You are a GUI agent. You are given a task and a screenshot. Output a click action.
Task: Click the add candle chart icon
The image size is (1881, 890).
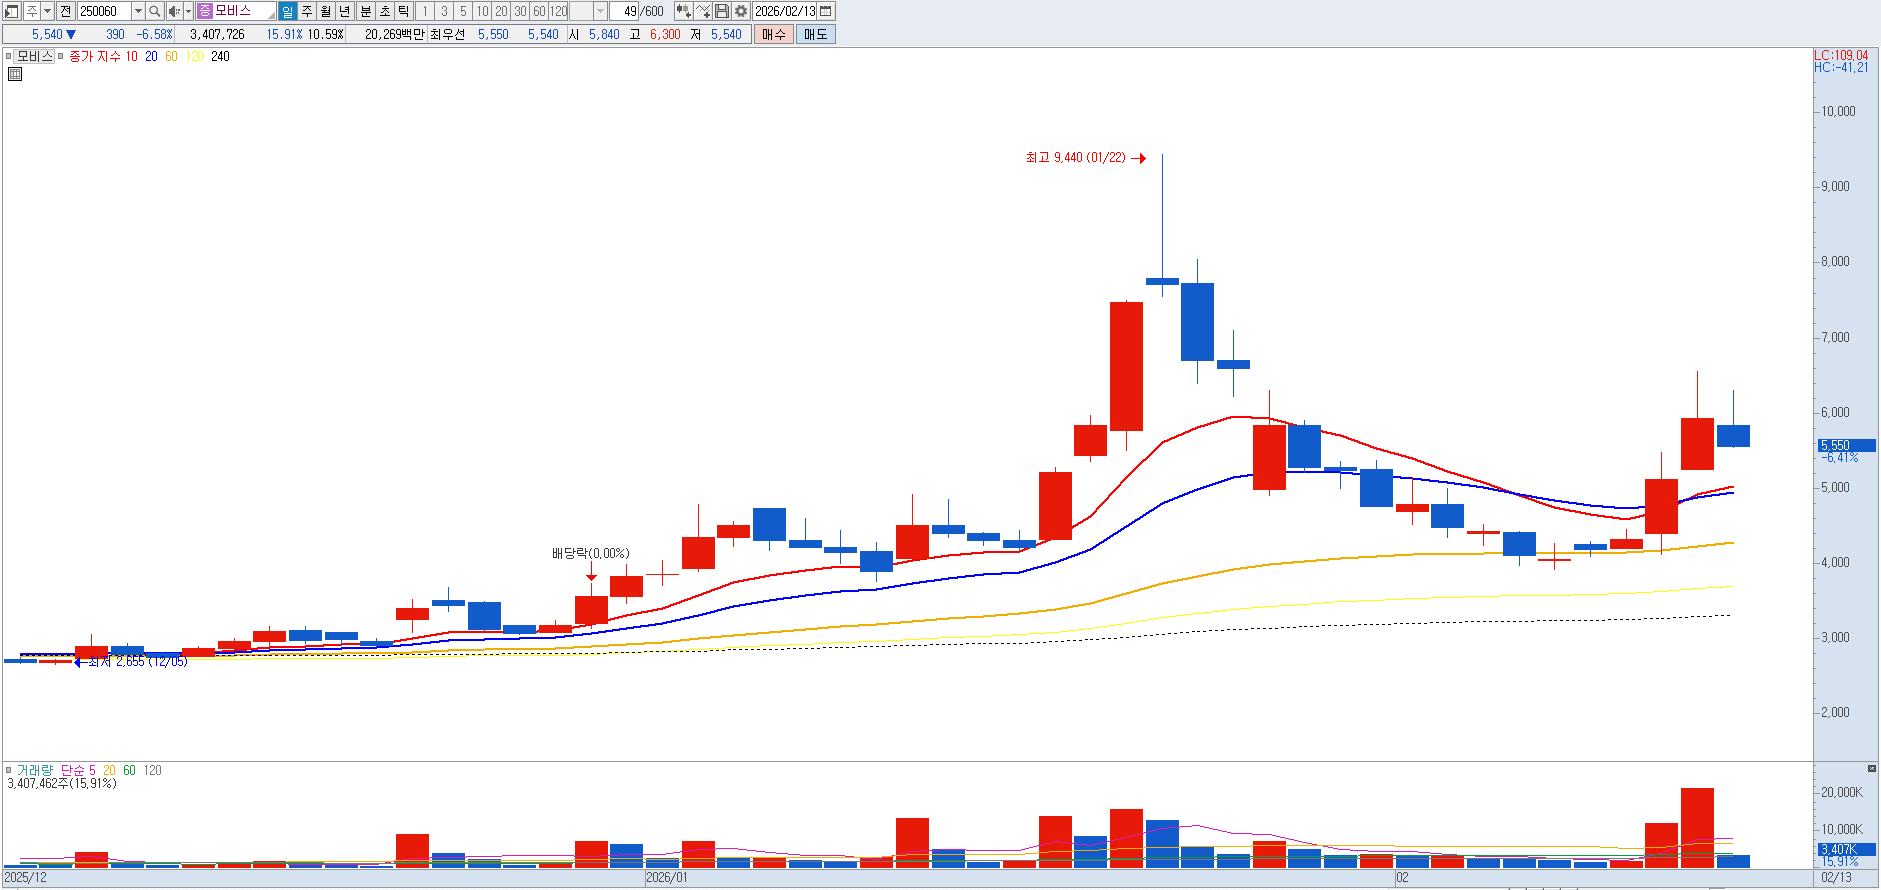683,11
